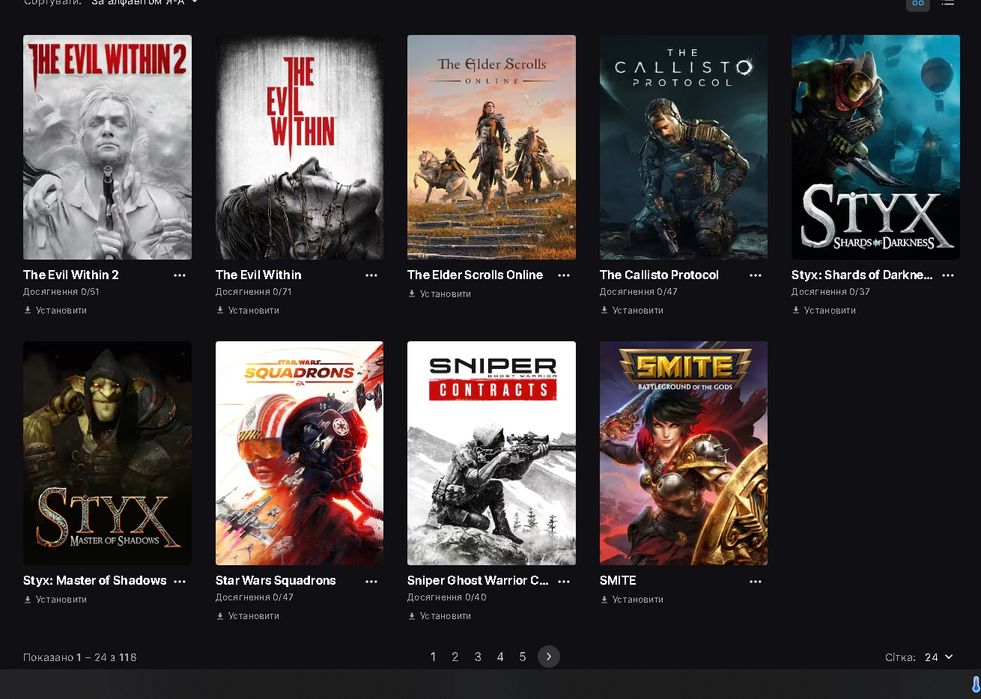Click Star Wars Squadrons title text
The height and width of the screenshot is (699, 981).
[275, 581]
